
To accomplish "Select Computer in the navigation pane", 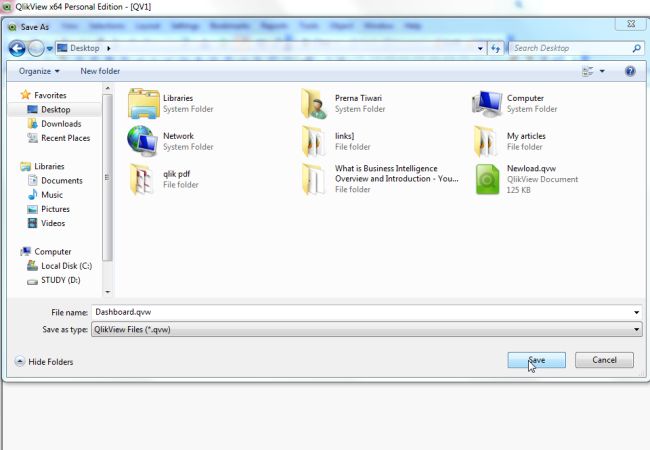I will point(46,252).
